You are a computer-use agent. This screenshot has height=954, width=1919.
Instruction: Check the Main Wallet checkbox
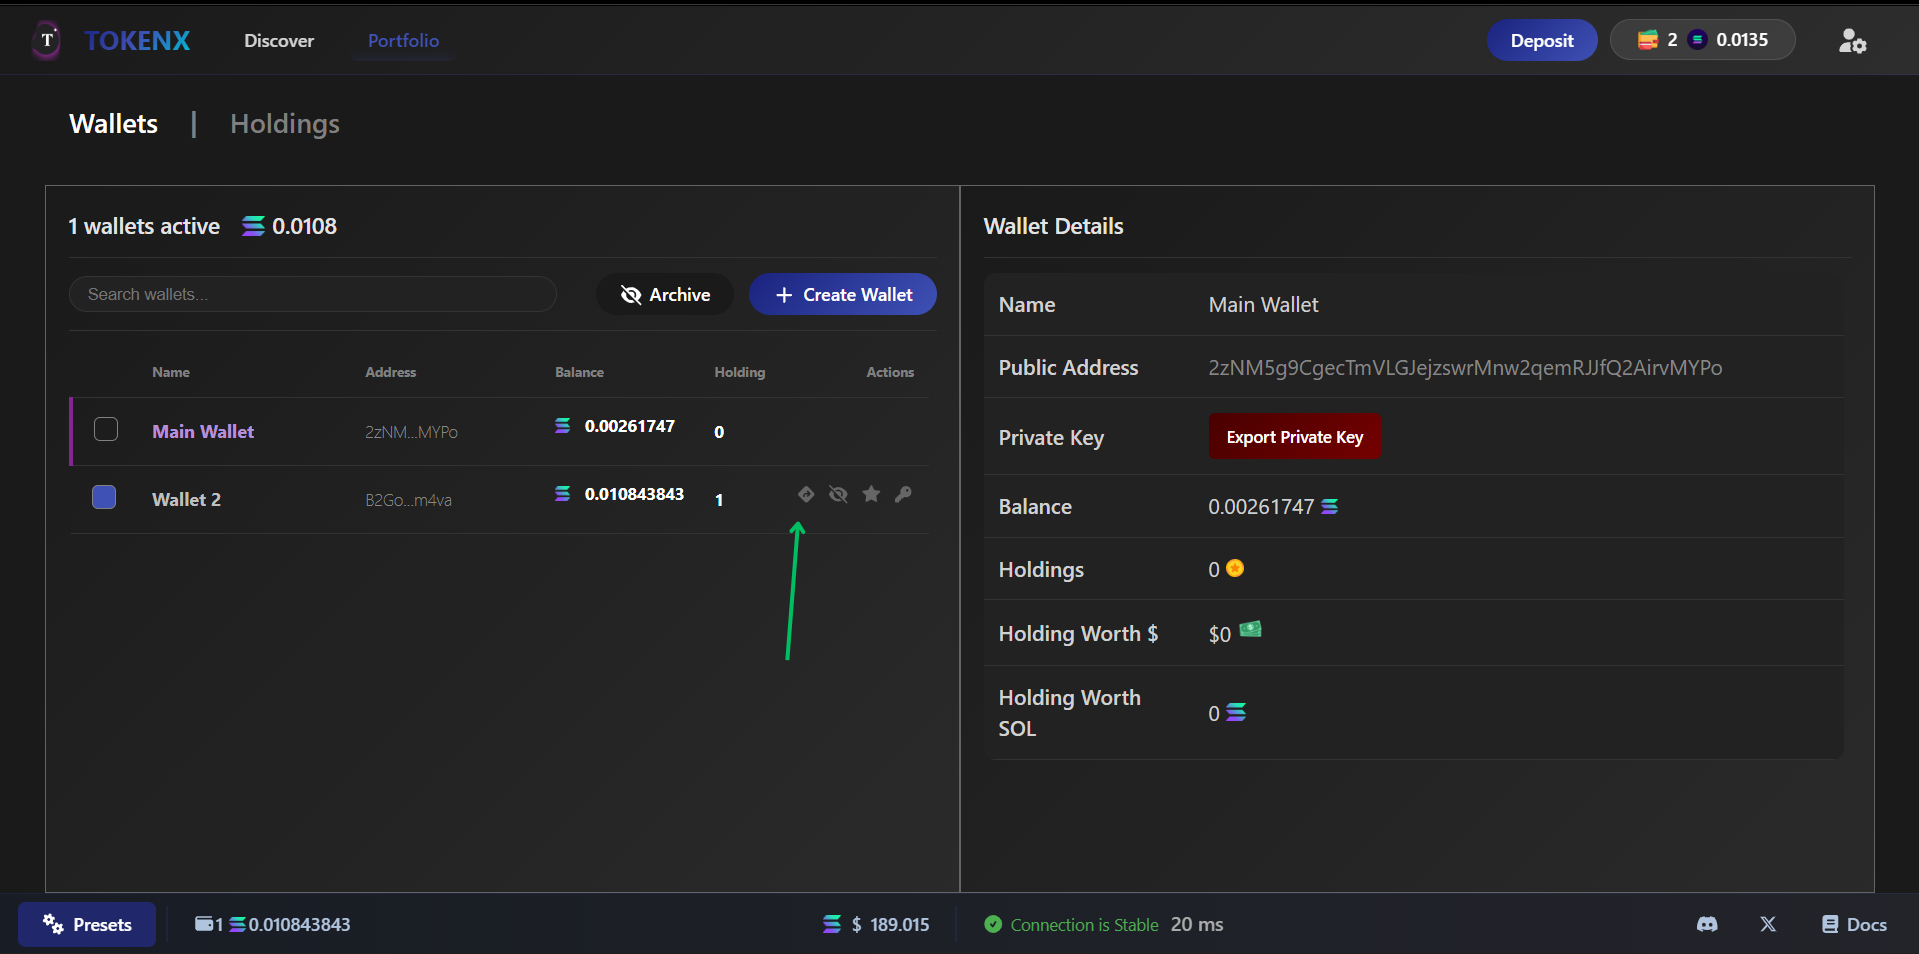(105, 429)
